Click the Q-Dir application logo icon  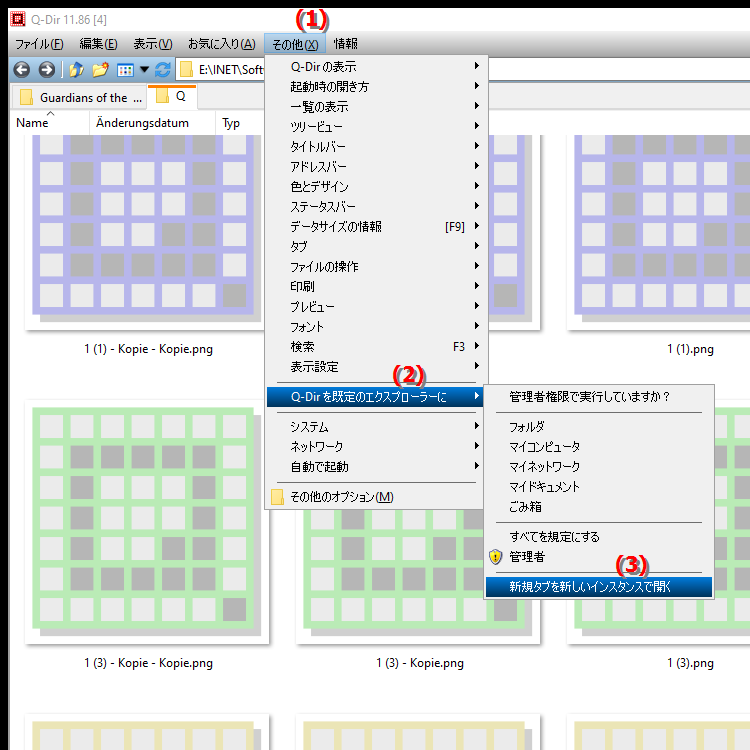tap(18, 19)
